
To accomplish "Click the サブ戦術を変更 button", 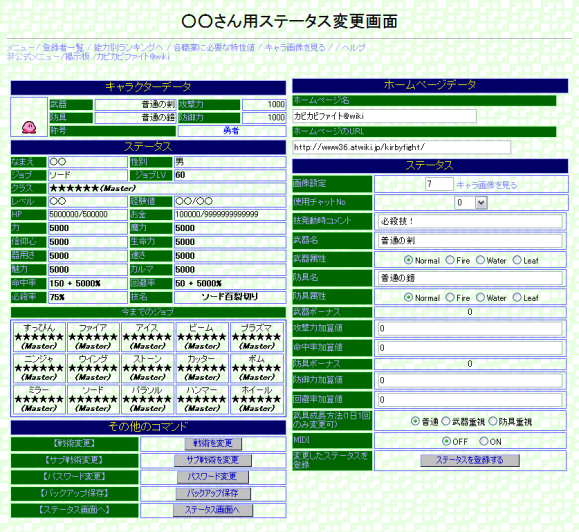I will 213,460.
